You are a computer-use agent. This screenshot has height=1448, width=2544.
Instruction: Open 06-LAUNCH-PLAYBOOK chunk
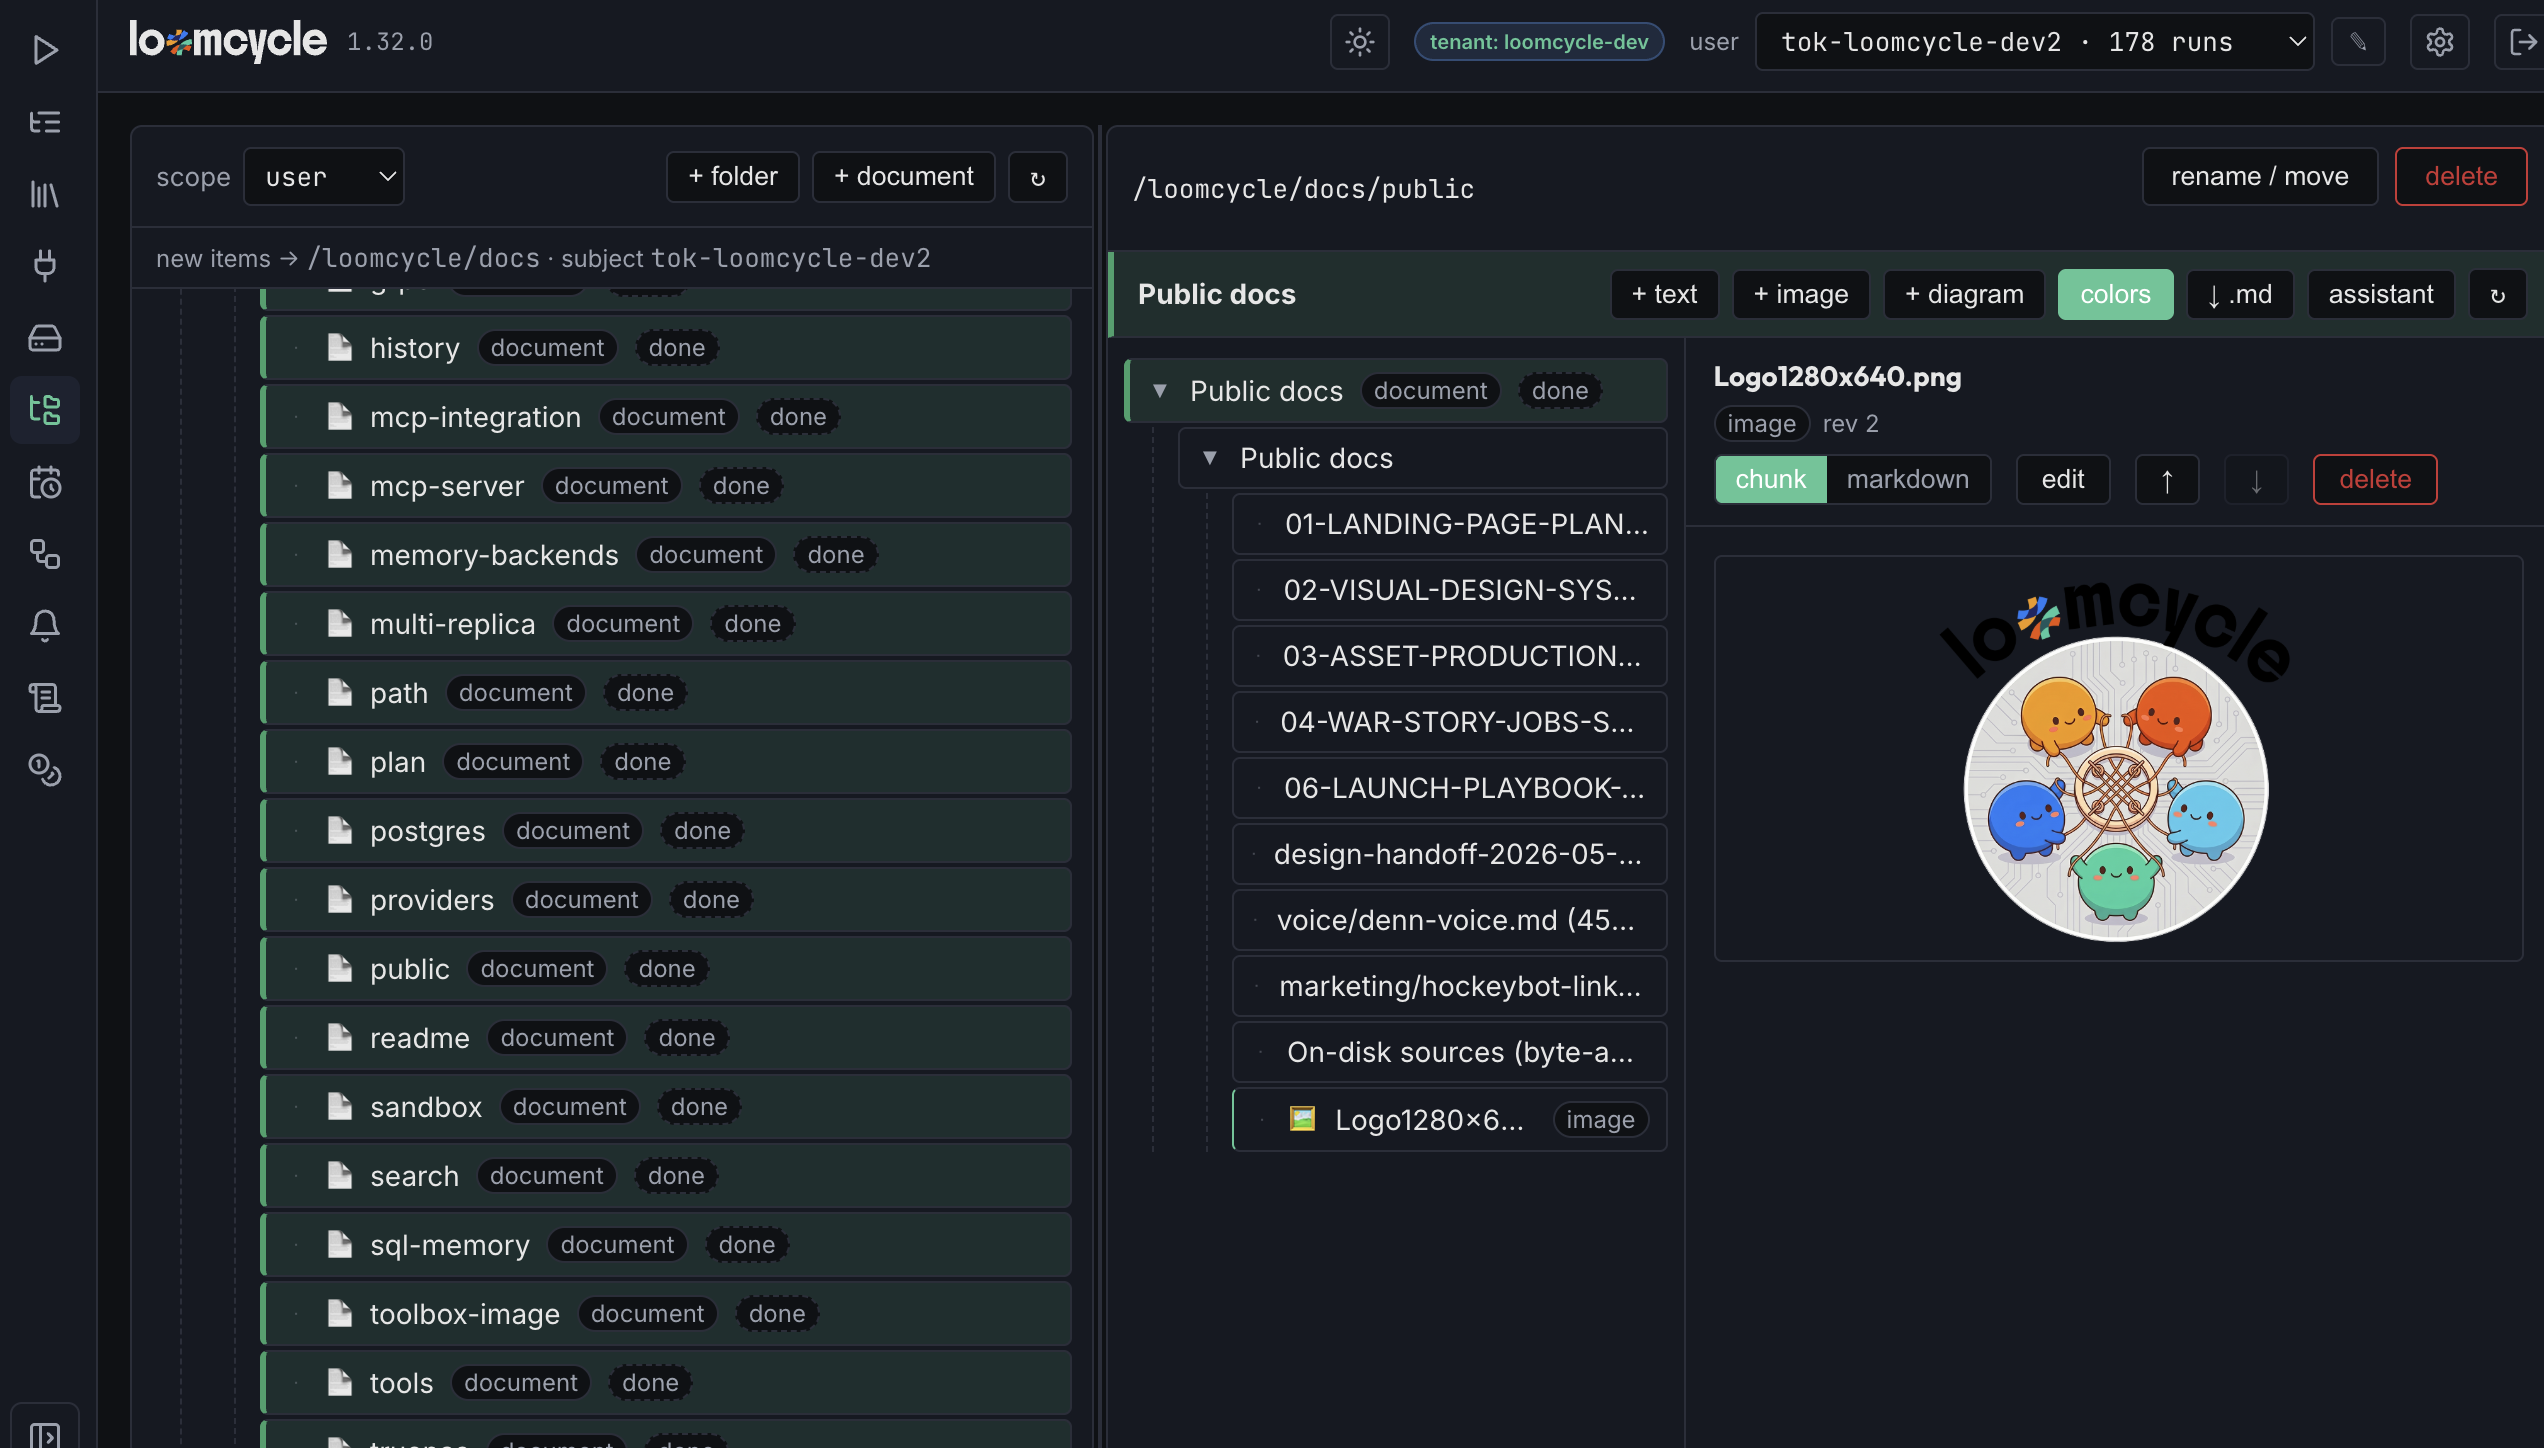pyautogui.click(x=1449, y=788)
